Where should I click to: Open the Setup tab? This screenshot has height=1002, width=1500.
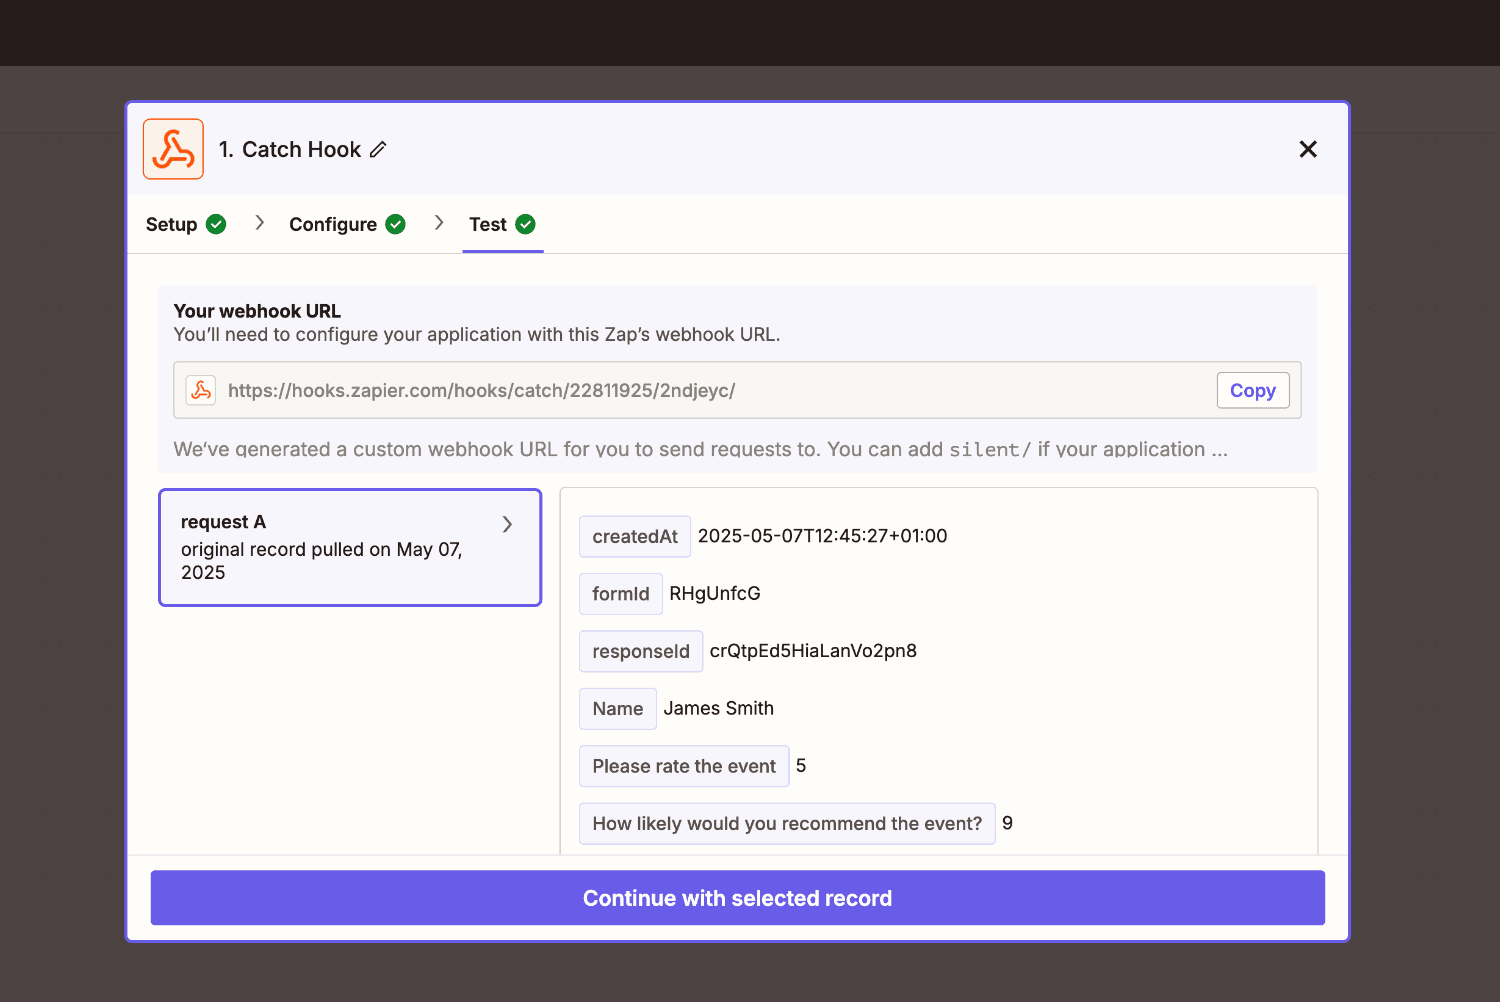coord(186,224)
